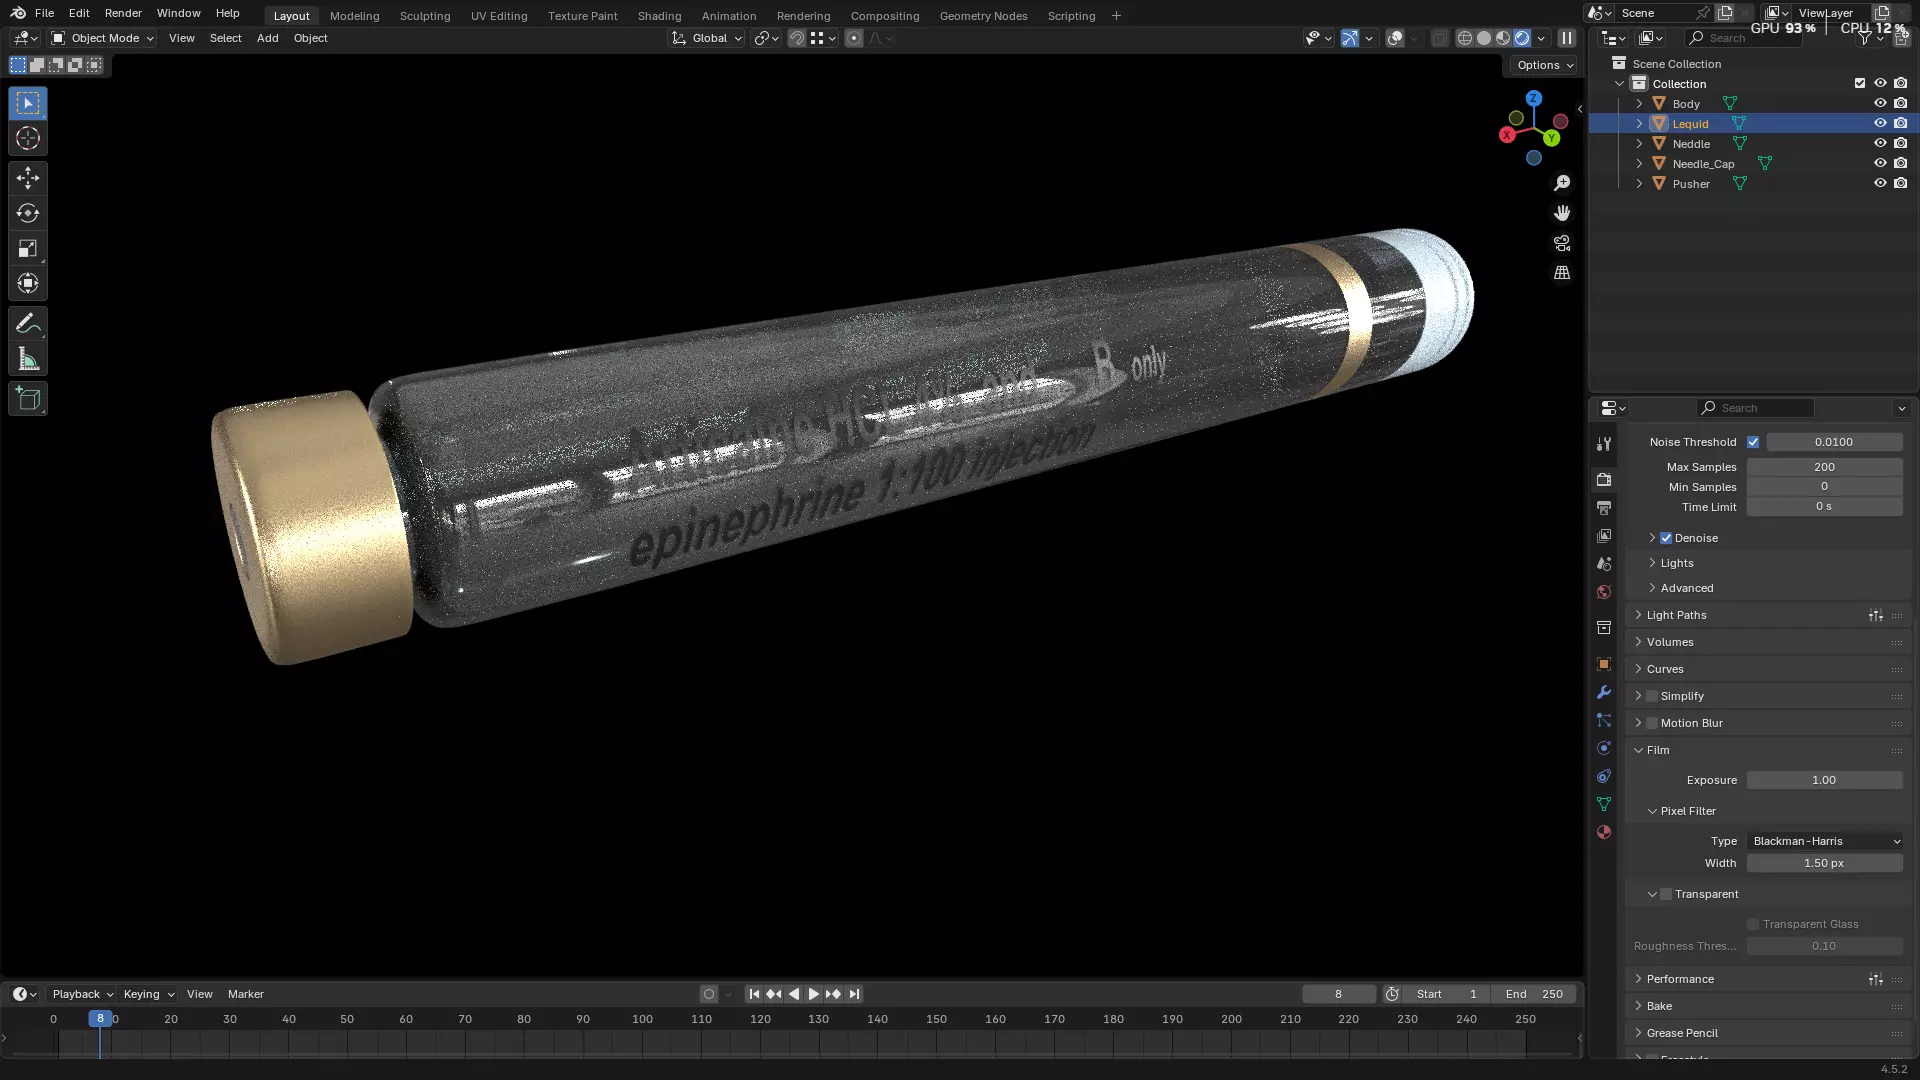Open the File menu

tap(44, 13)
